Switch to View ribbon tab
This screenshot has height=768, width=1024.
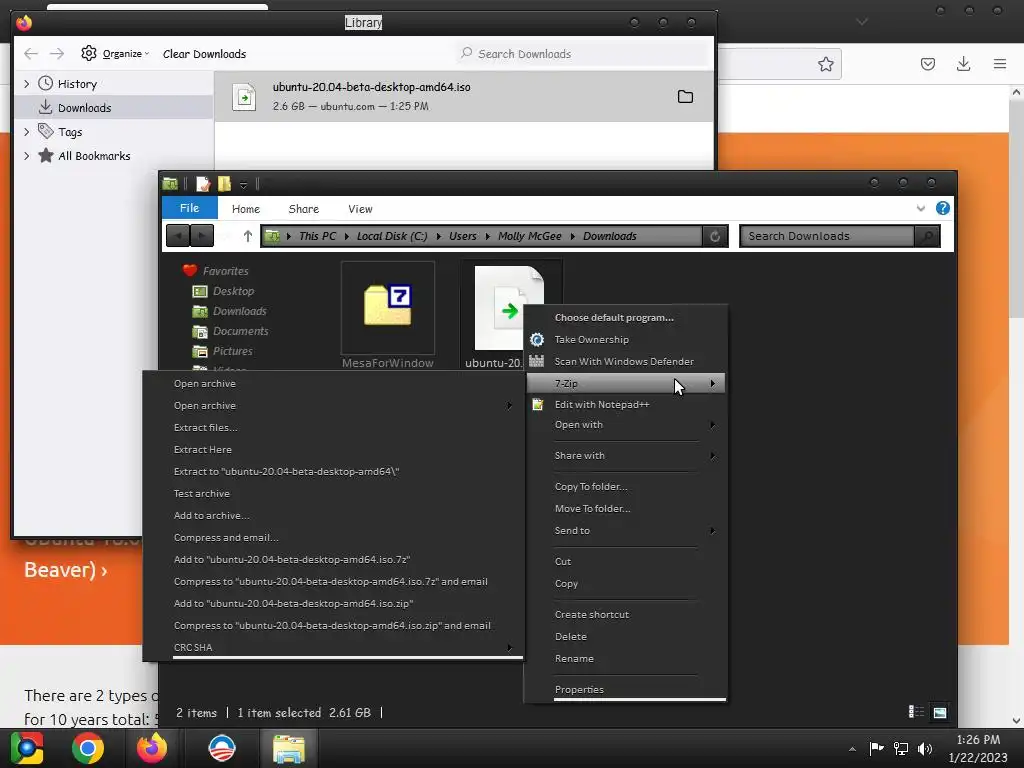(x=360, y=209)
